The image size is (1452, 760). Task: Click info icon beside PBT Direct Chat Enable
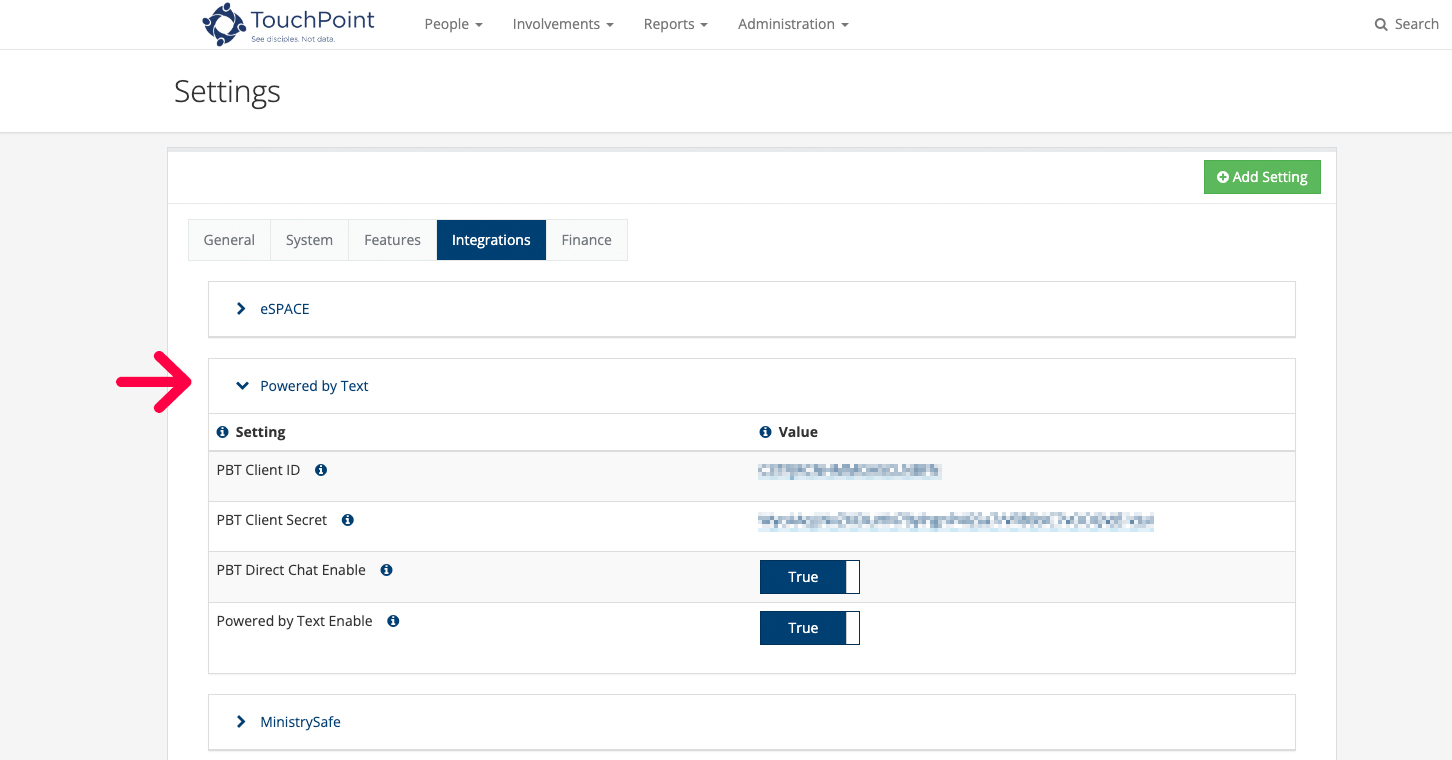(x=386, y=570)
